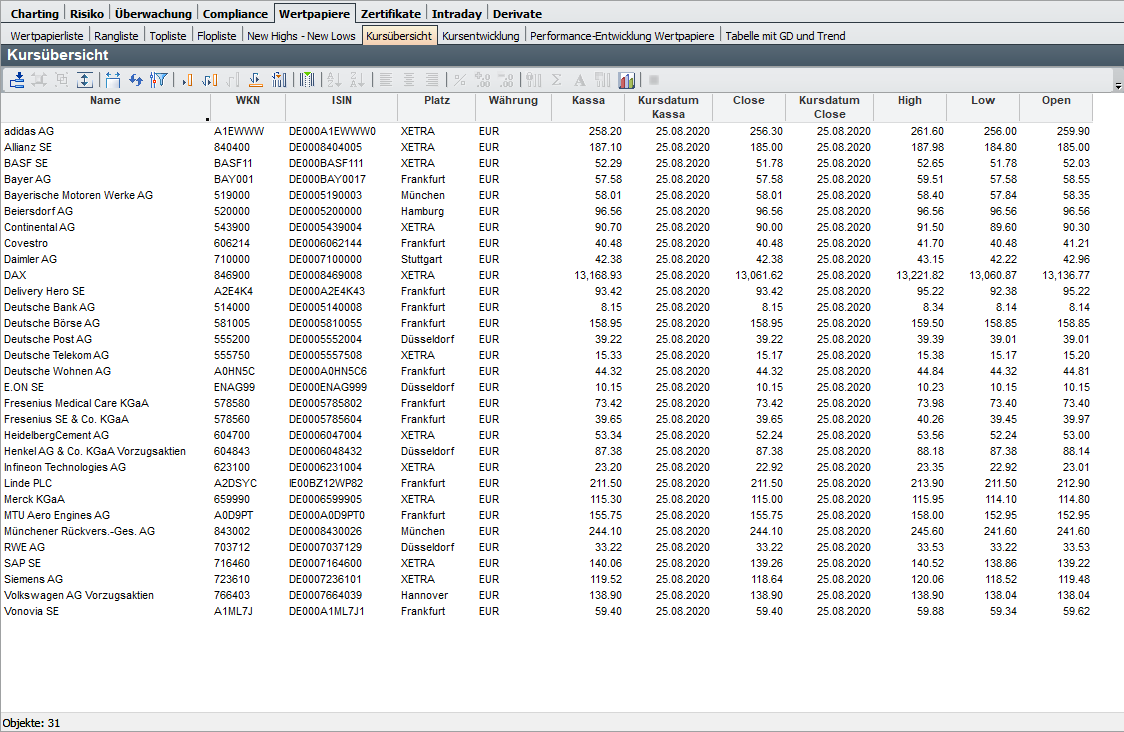Click the green striped columns toolbar icon
The image size is (1124, 732).
tap(307, 80)
